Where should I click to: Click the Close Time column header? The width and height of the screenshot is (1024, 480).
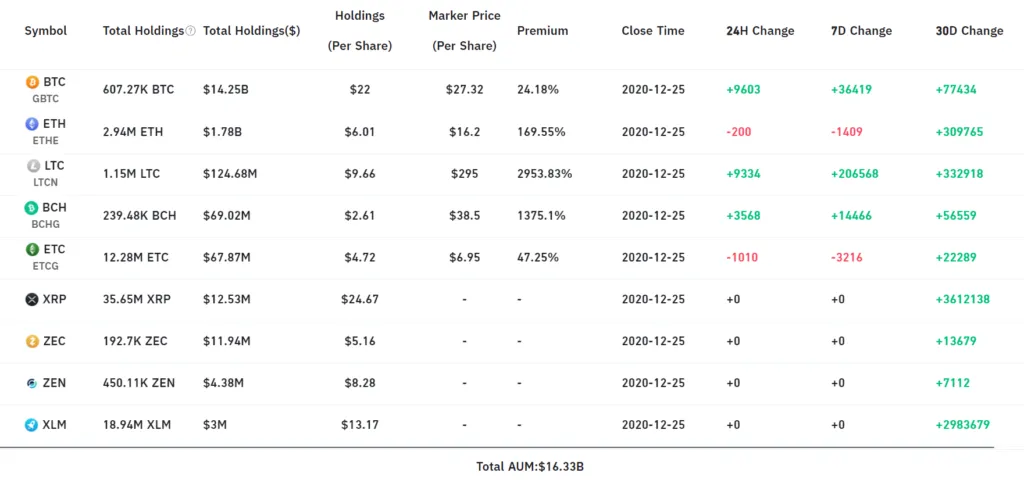[x=653, y=31]
